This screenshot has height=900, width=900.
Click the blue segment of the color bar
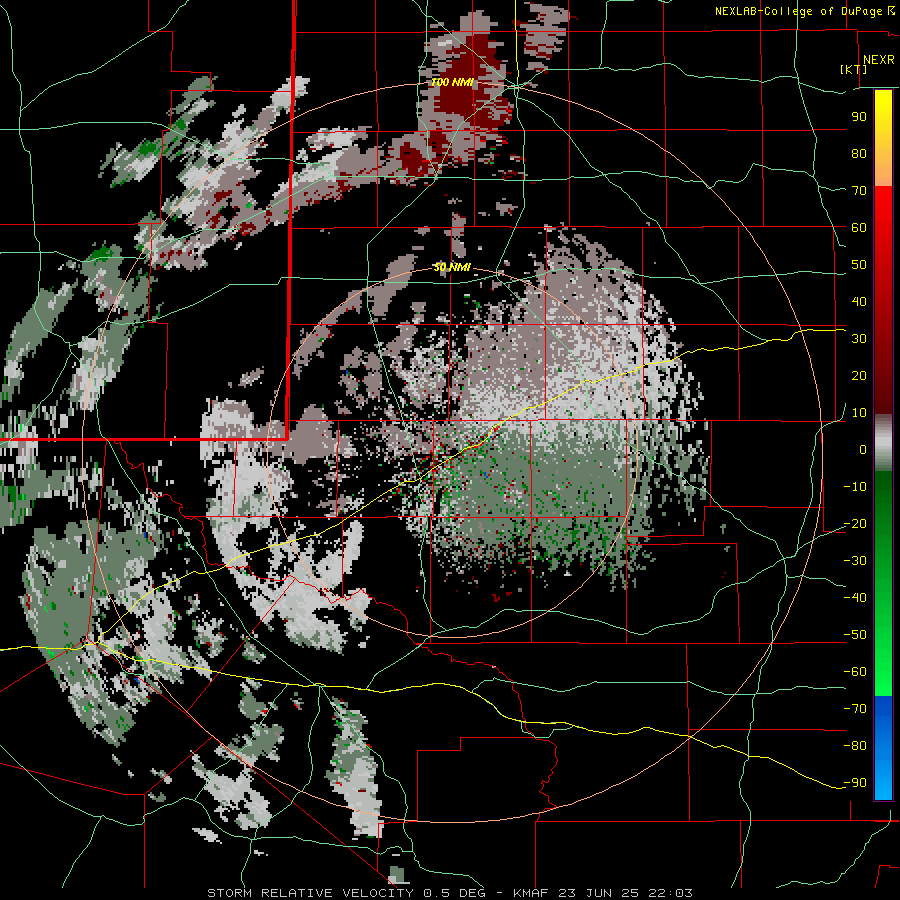pyautogui.click(x=883, y=748)
